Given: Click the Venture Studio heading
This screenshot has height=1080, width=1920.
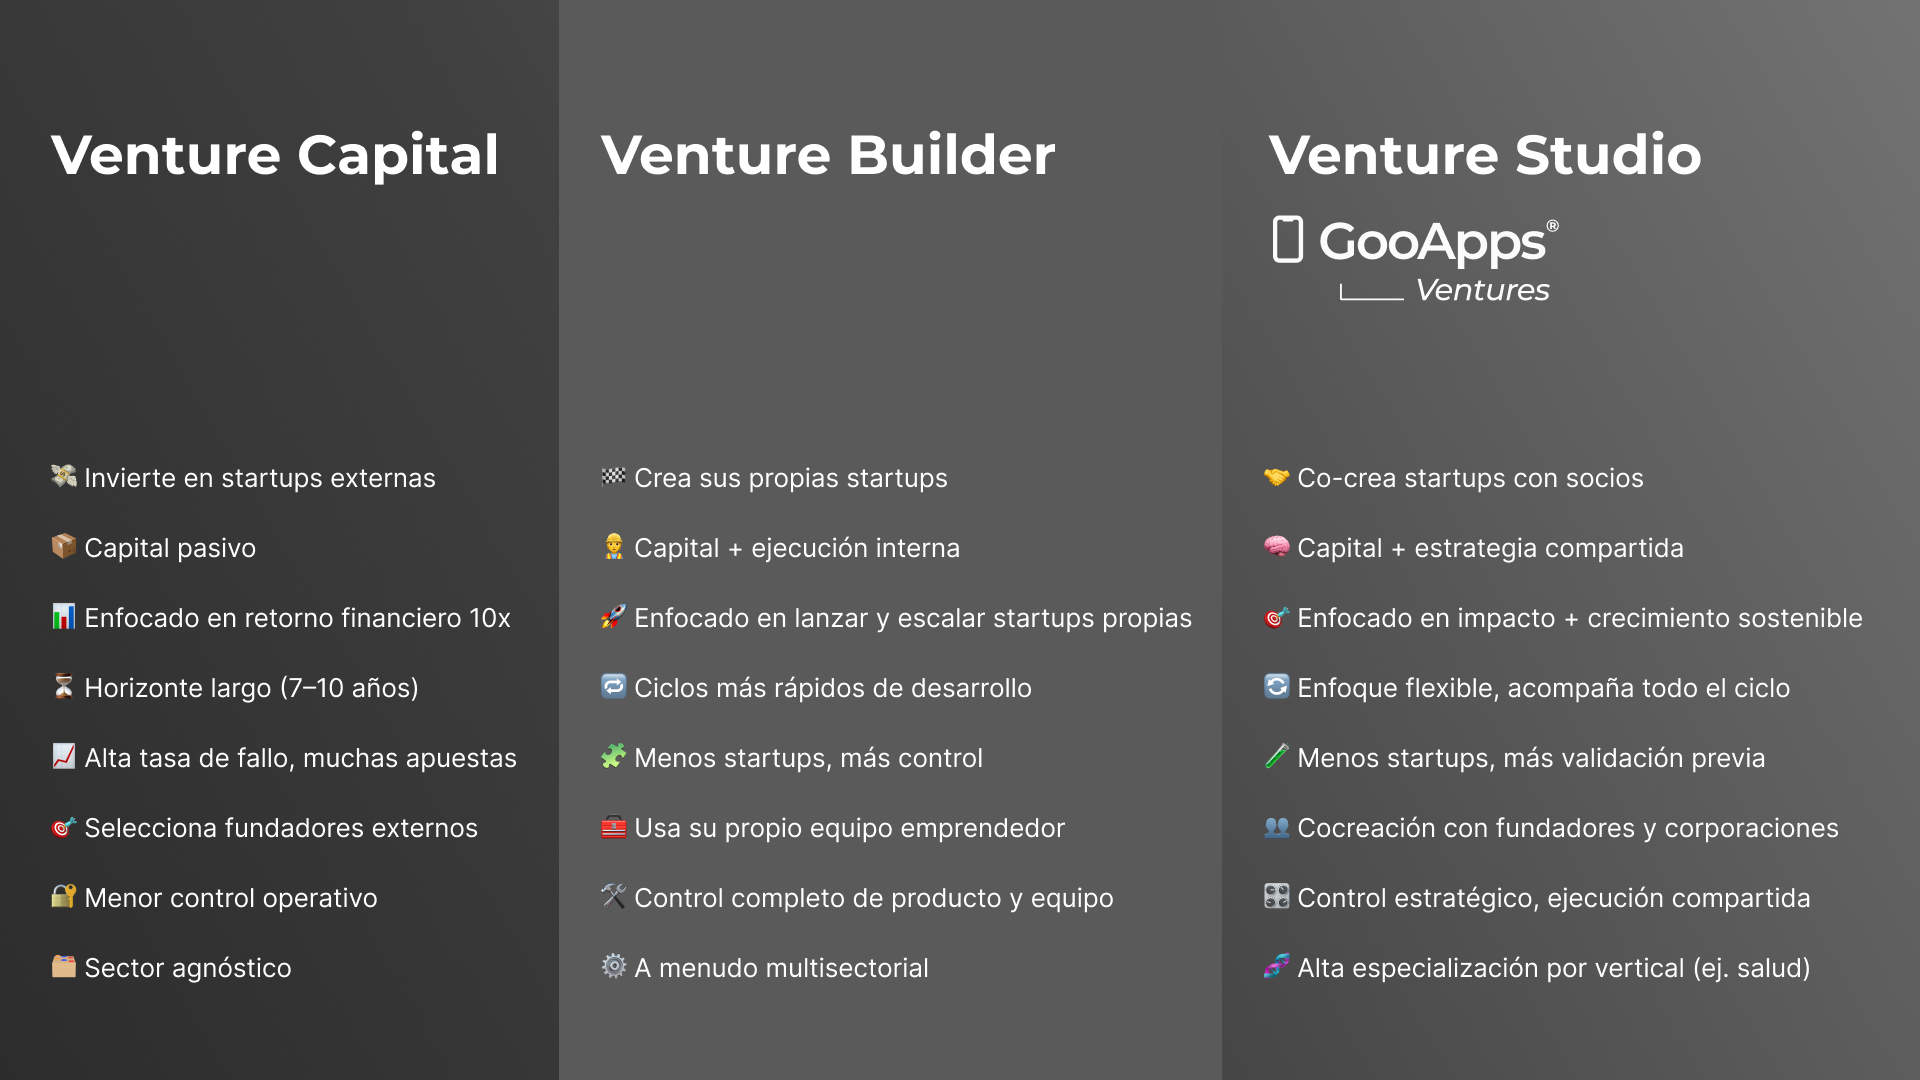Looking at the screenshot, I should (1484, 155).
